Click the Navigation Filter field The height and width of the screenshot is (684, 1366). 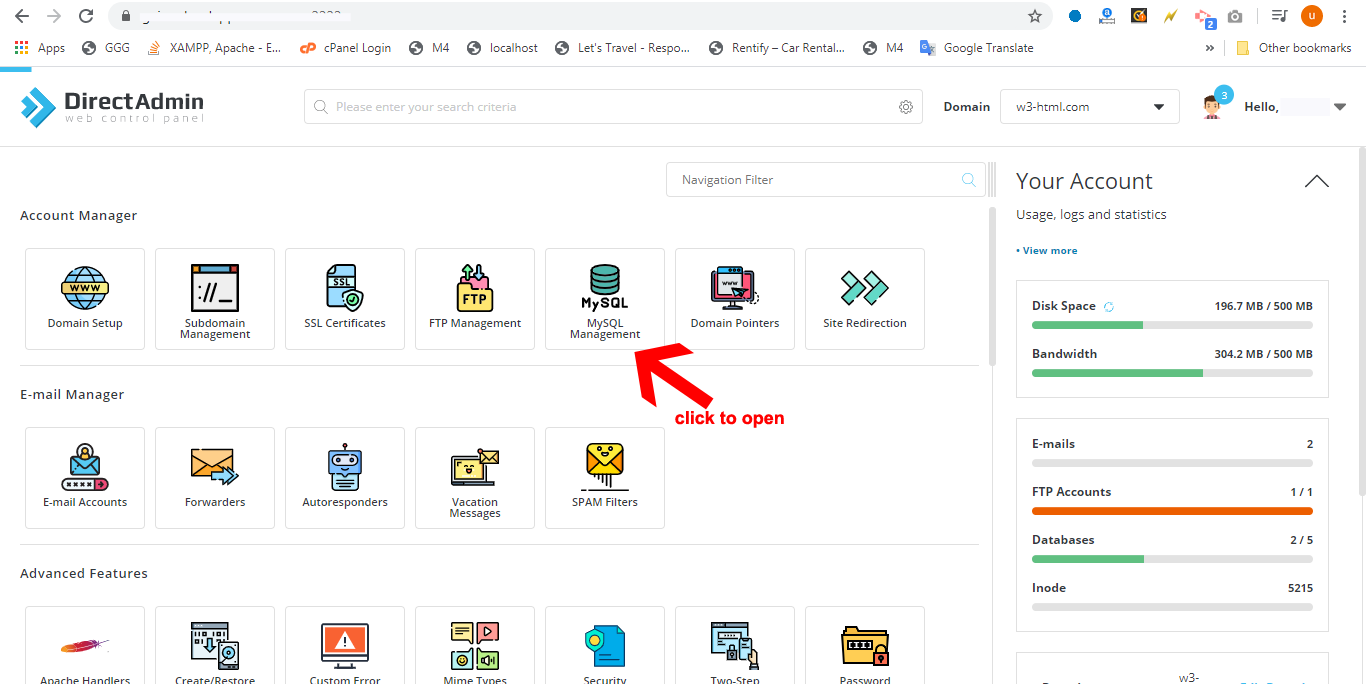[x=815, y=180]
